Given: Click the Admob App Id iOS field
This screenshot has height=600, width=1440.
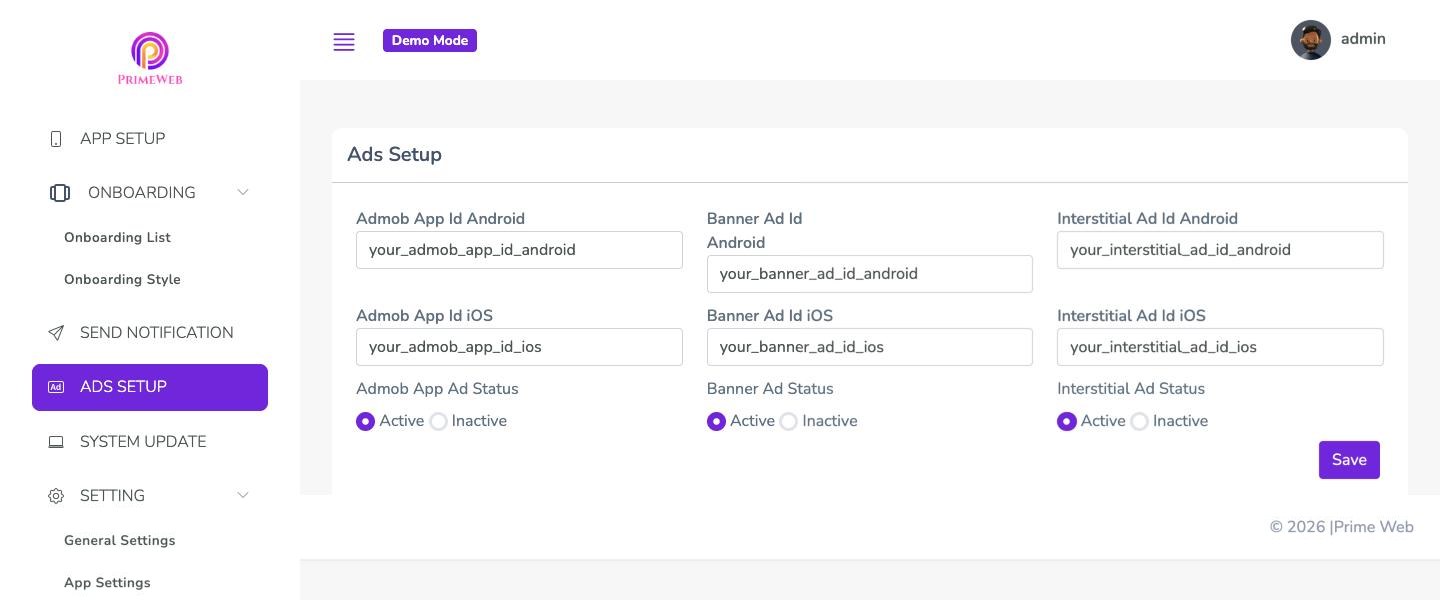Looking at the screenshot, I should pos(519,347).
